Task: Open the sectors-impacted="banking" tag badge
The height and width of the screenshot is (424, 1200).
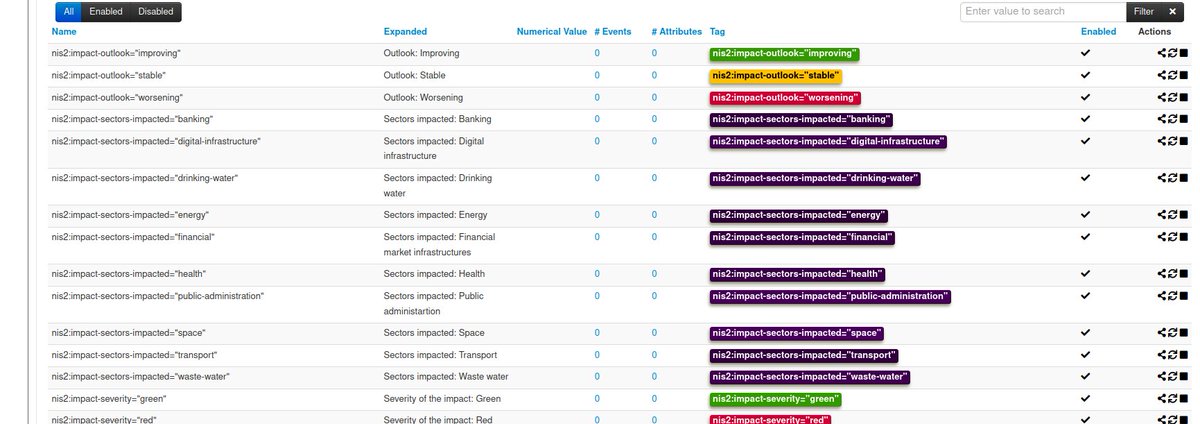Action: click(x=801, y=119)
